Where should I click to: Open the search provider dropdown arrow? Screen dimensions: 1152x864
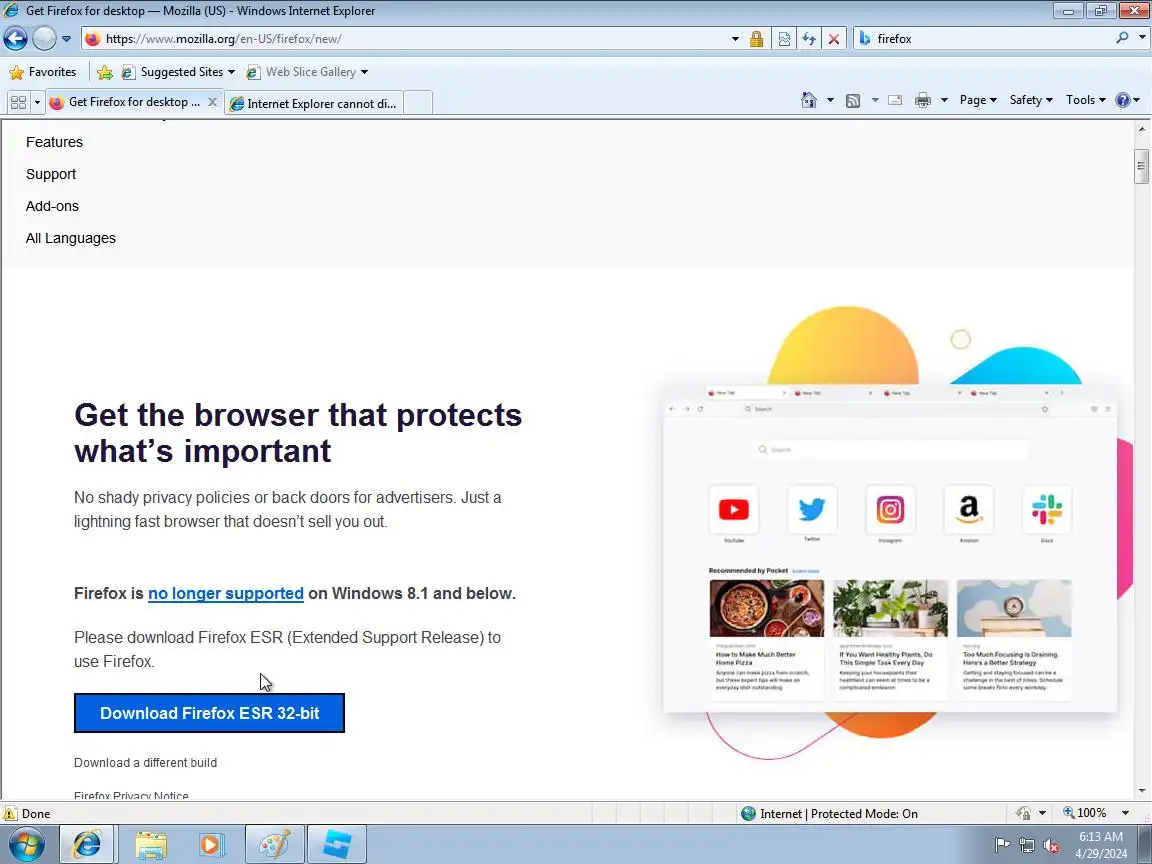[x=1142, y=37]
